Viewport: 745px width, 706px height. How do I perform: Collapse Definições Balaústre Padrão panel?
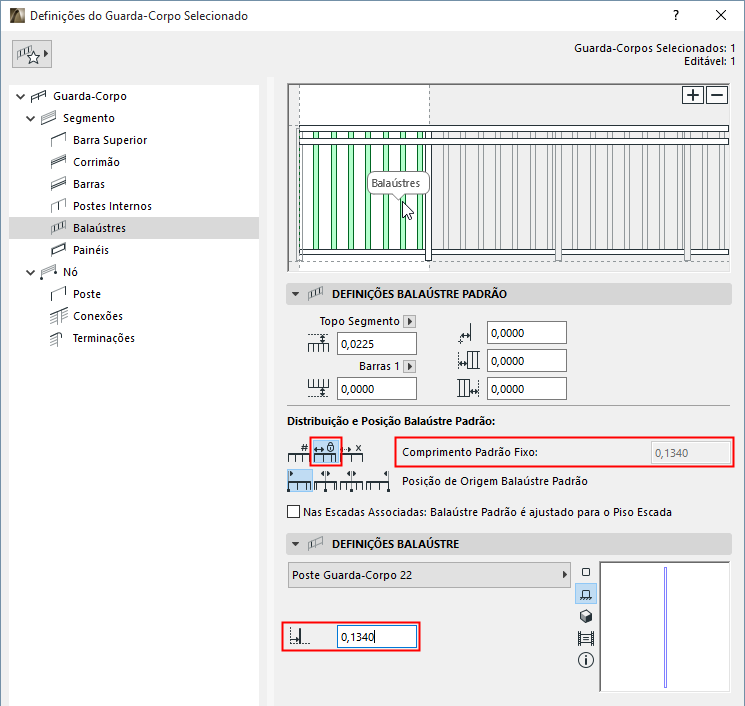coord(296,294)
